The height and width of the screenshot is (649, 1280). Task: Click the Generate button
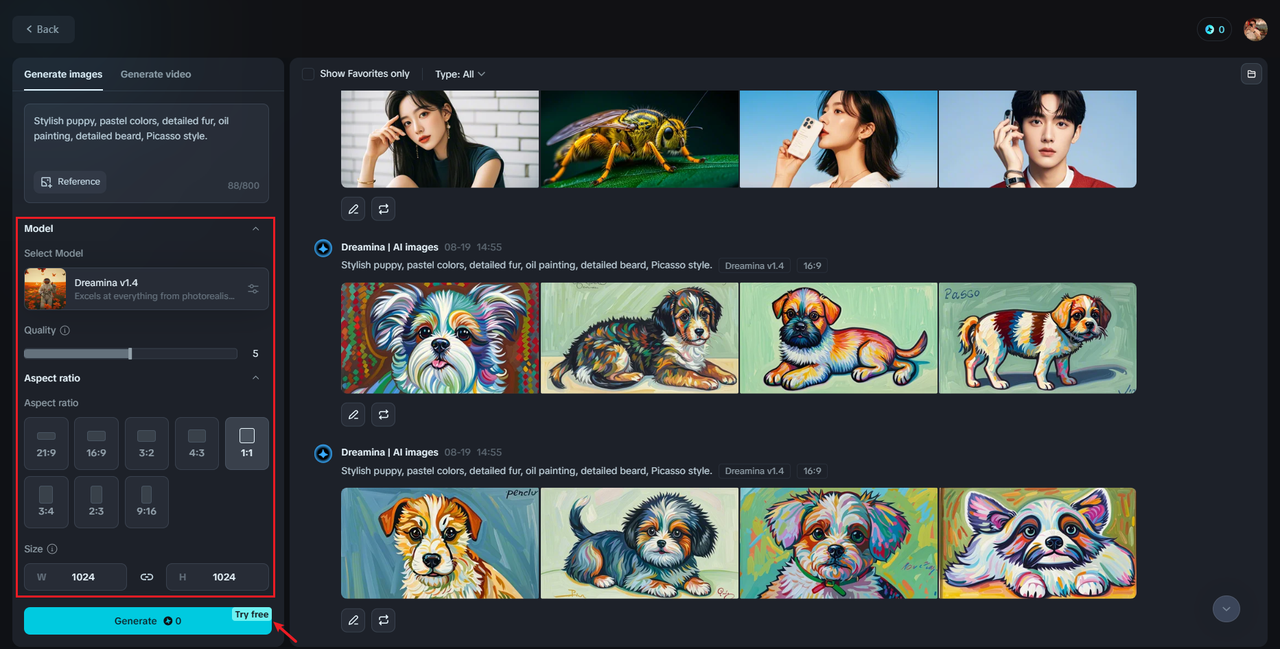(147, 621)
